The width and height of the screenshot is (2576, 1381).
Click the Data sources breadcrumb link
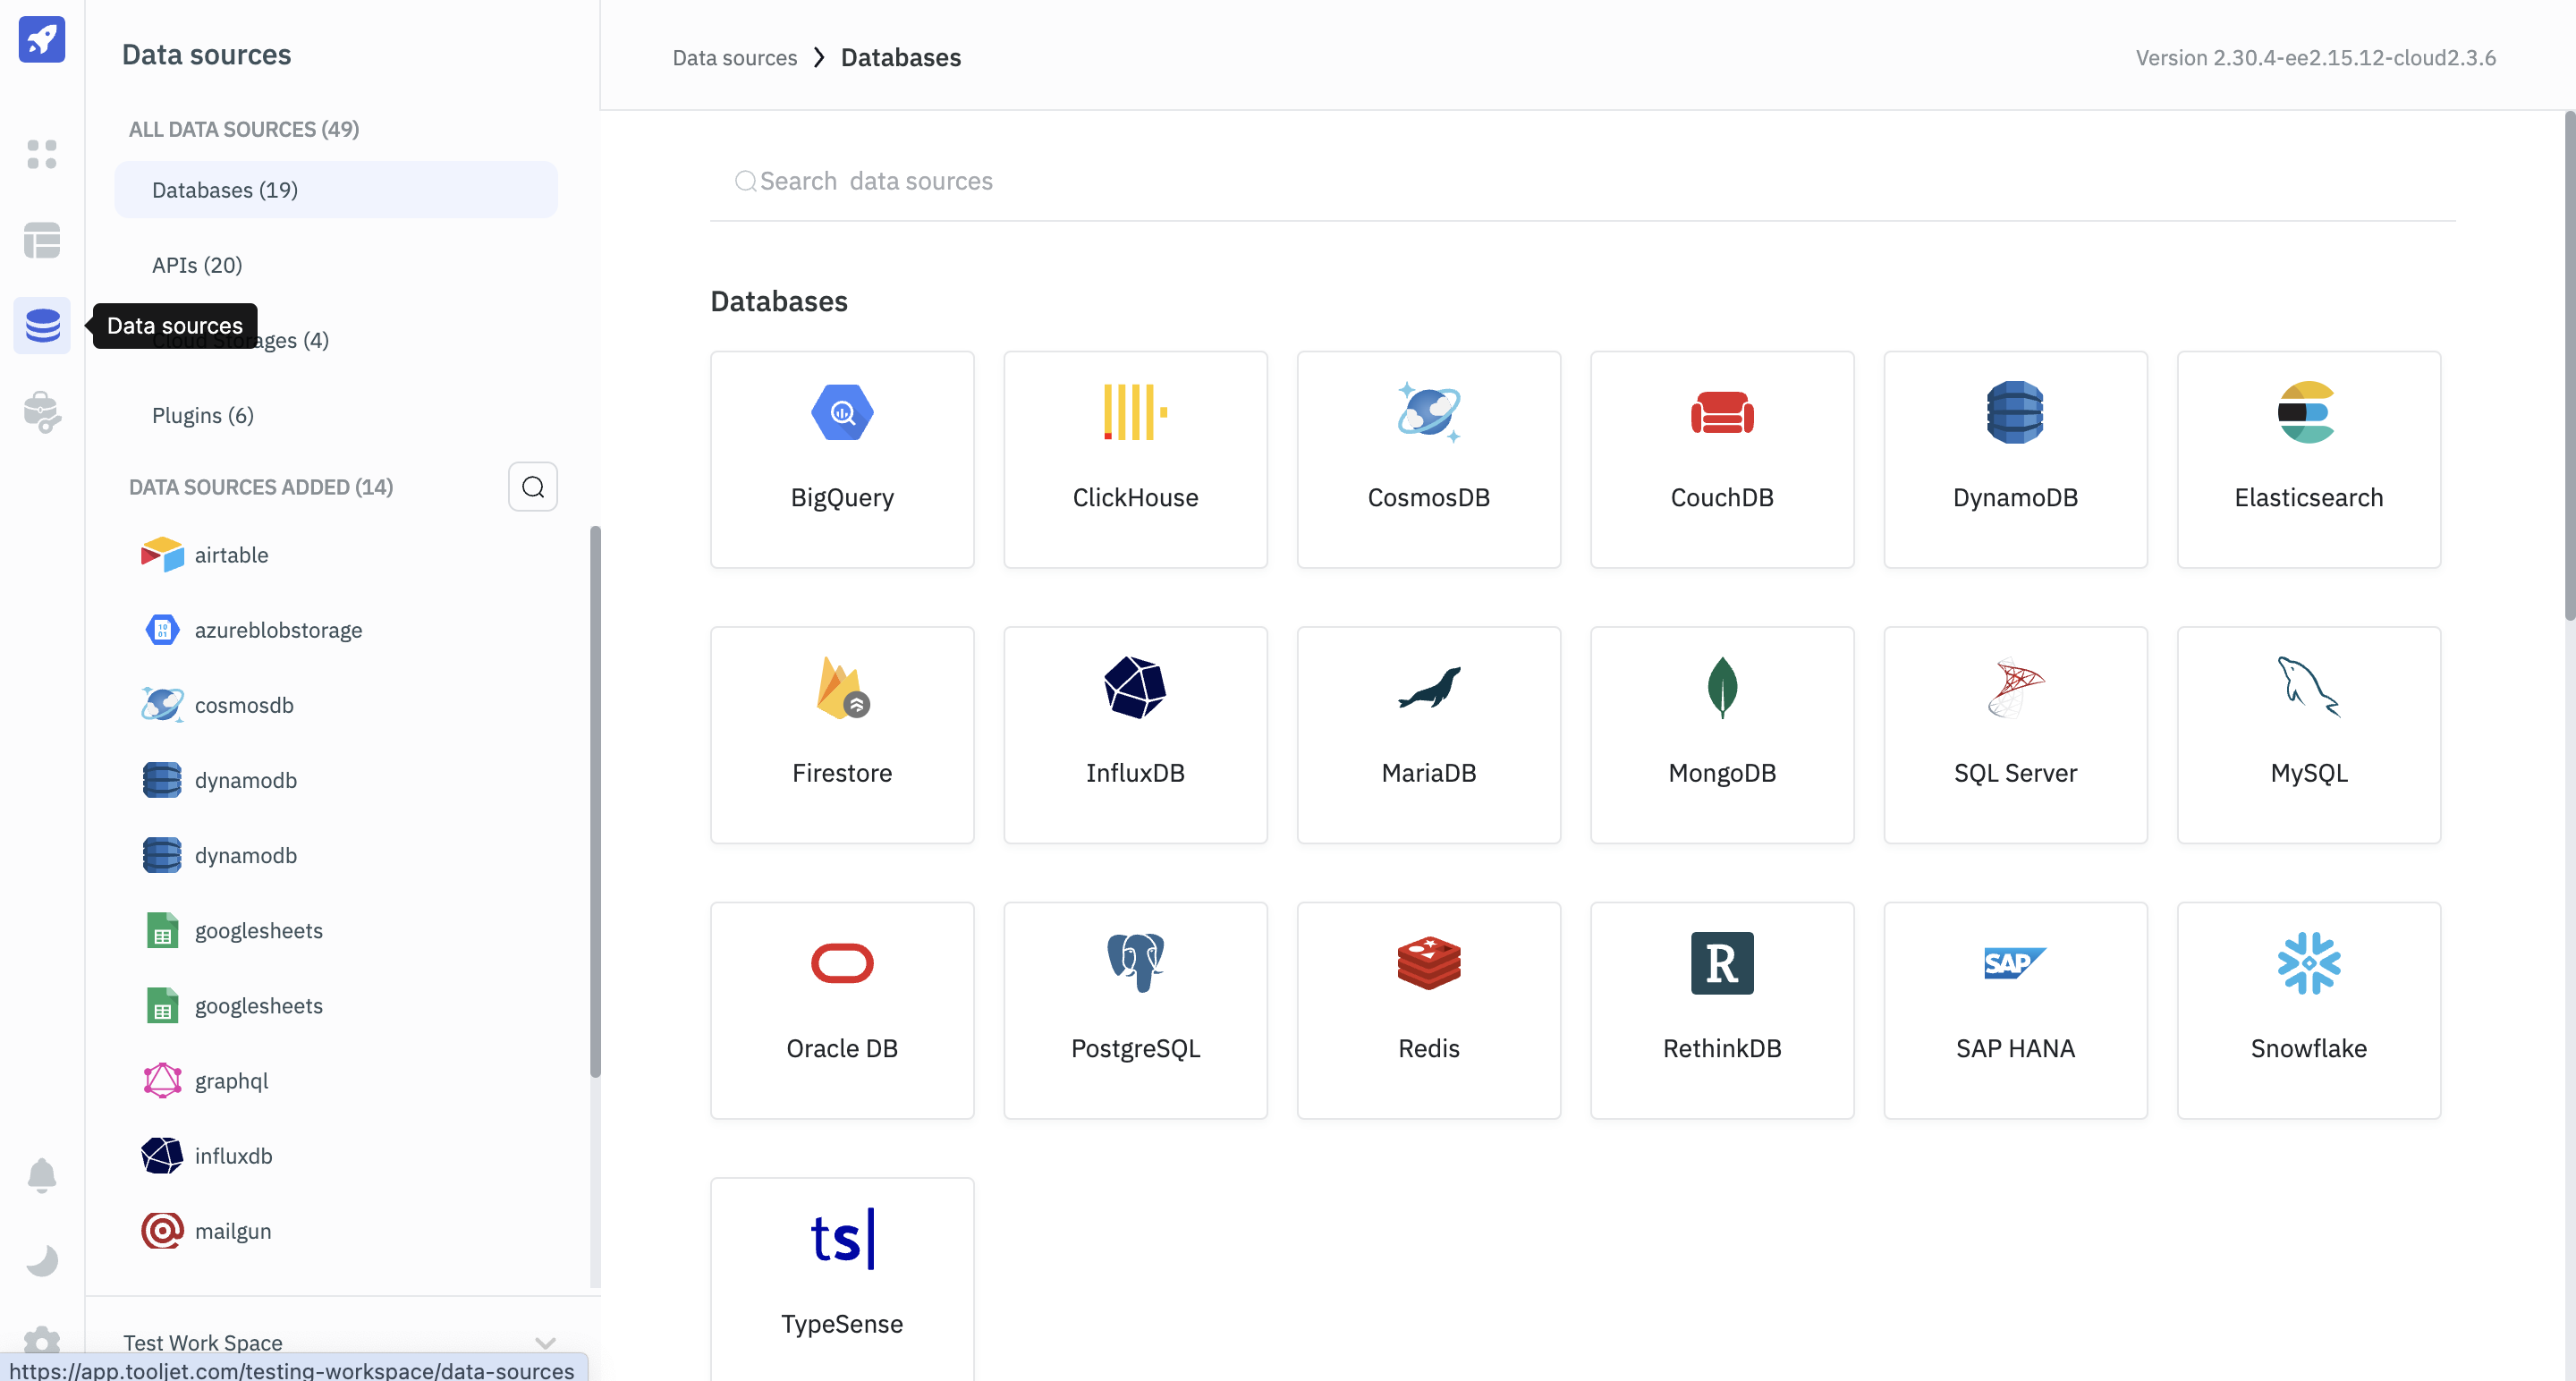pos(734,58)
